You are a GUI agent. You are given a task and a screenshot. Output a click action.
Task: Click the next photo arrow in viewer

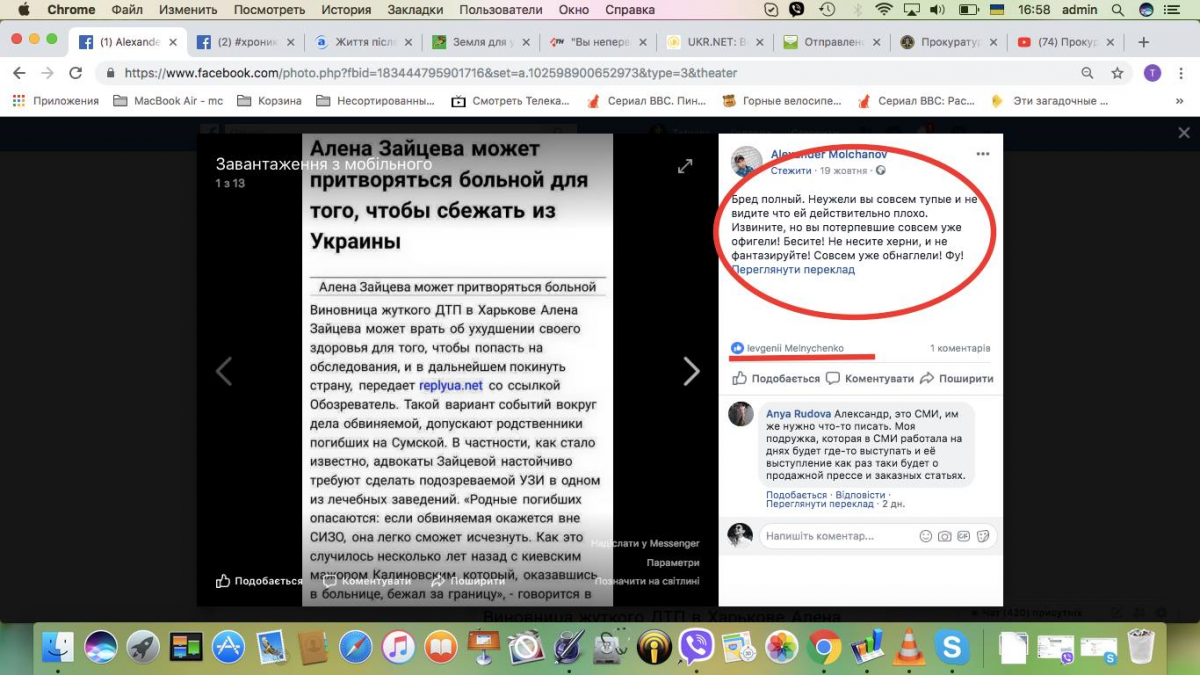pos(691,371)
